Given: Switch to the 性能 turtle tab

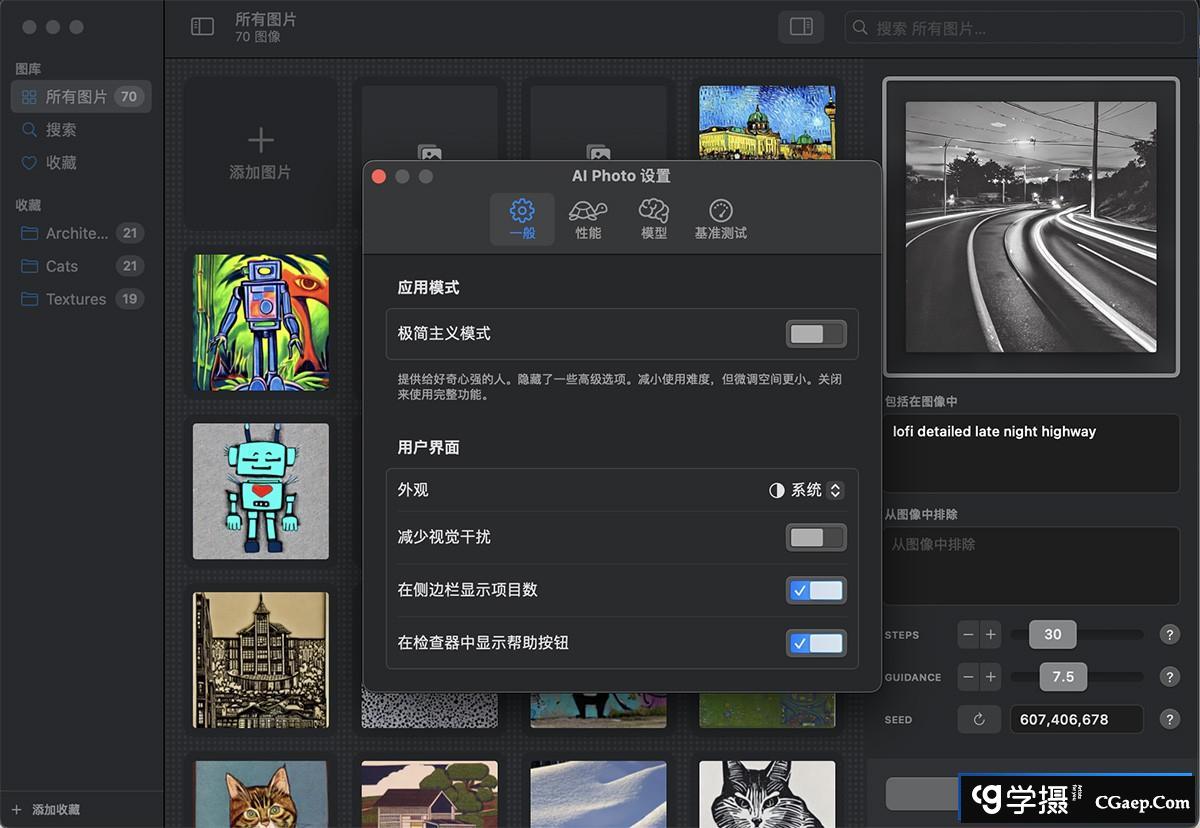Looking at the screenshot, I should tap(588, 218).
